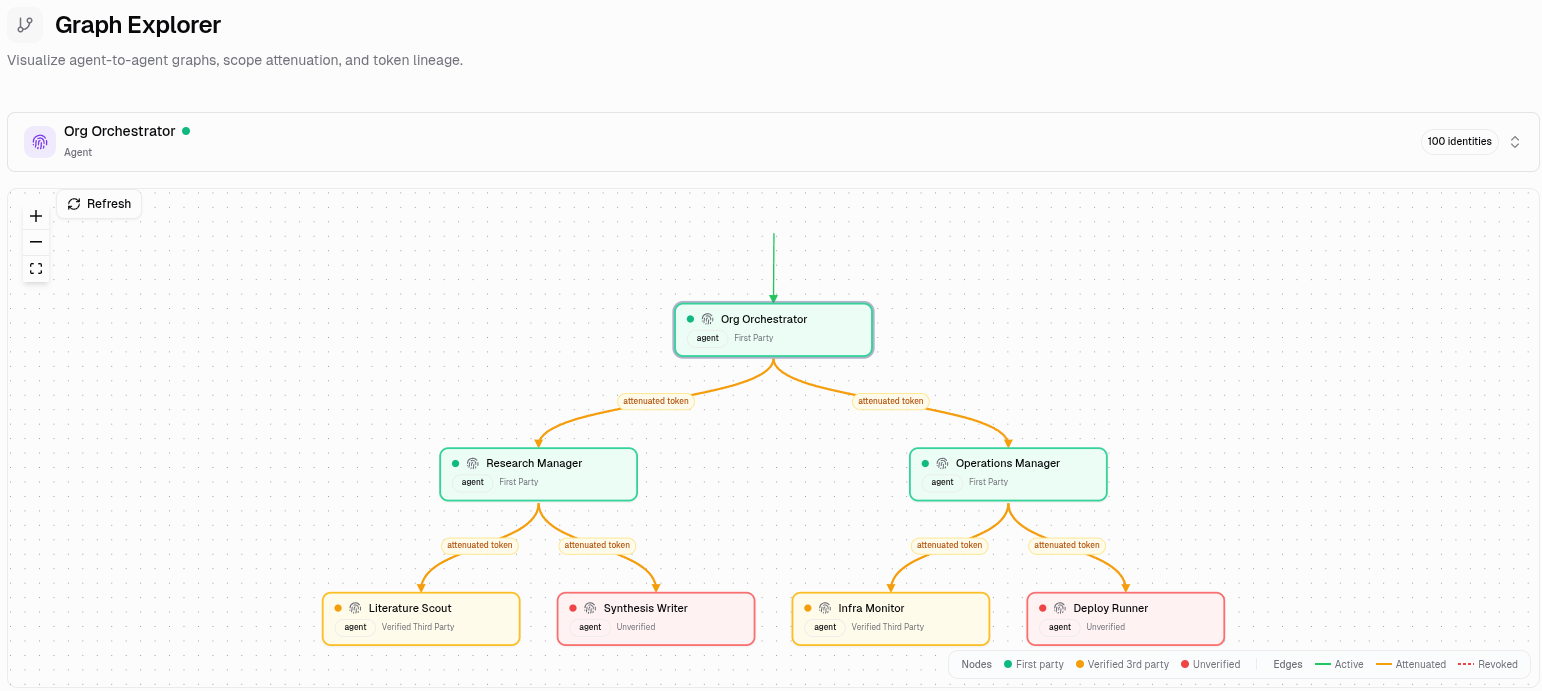The width and height of the screenshot is (1542, 691).
Task: Click Verified Third Party text on Infra Monitor
Action: pyautogui.click(x=888, y=627)
